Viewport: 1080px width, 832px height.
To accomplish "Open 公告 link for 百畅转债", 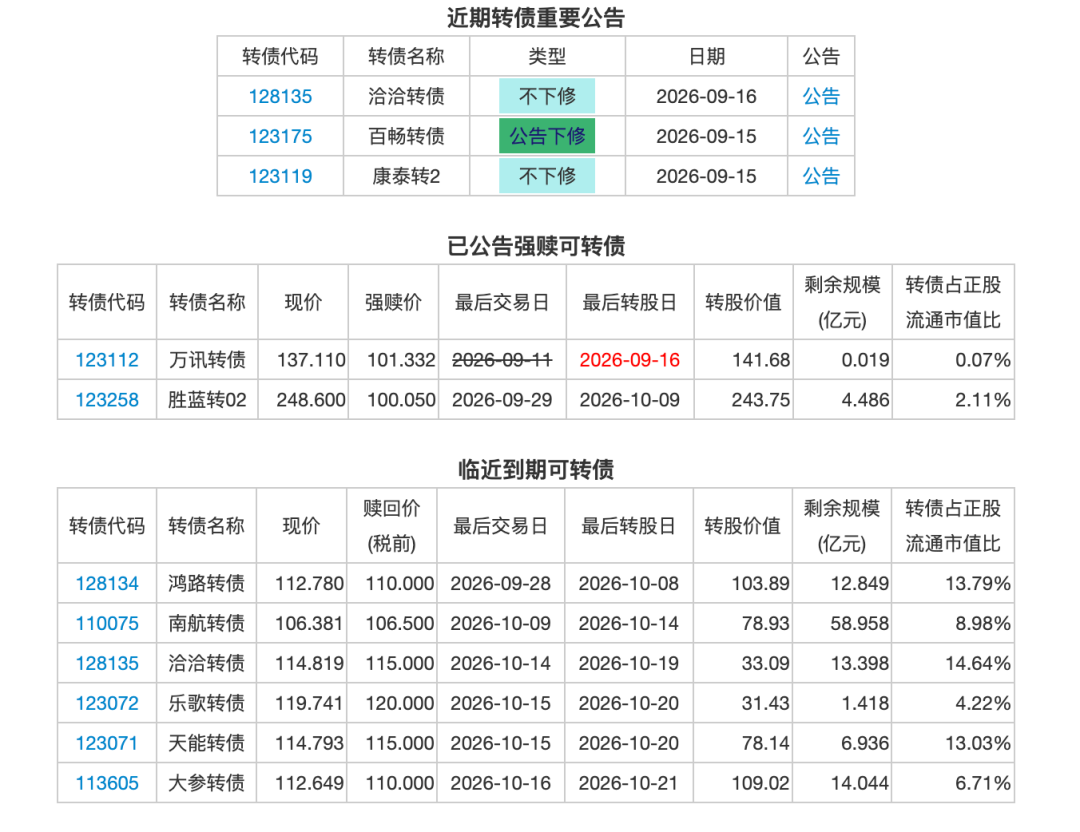I will (x=821, y=136).
